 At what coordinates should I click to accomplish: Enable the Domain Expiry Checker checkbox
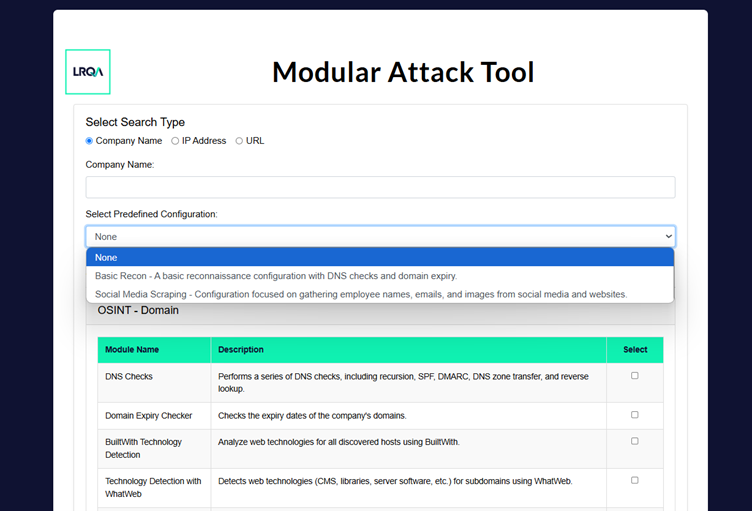(634, 415)
